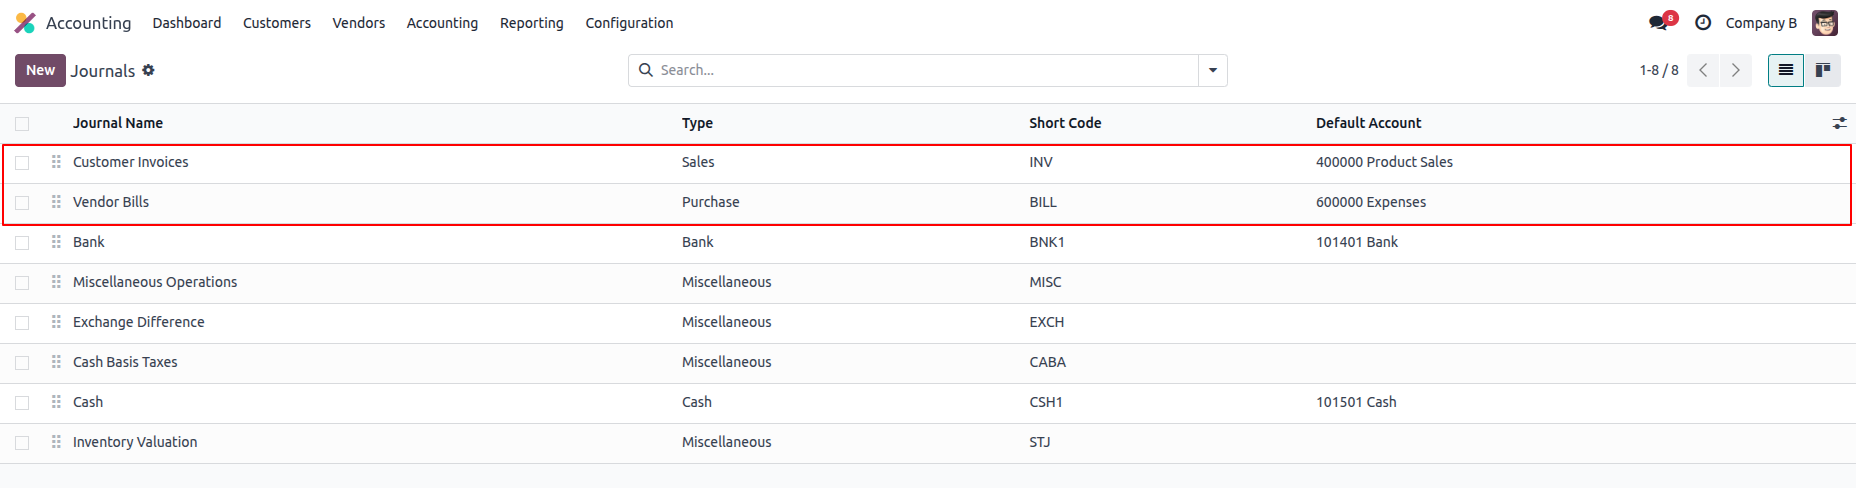Click the Odoo Accounting app logo
1856x488 pixels.
click(25, 23)
